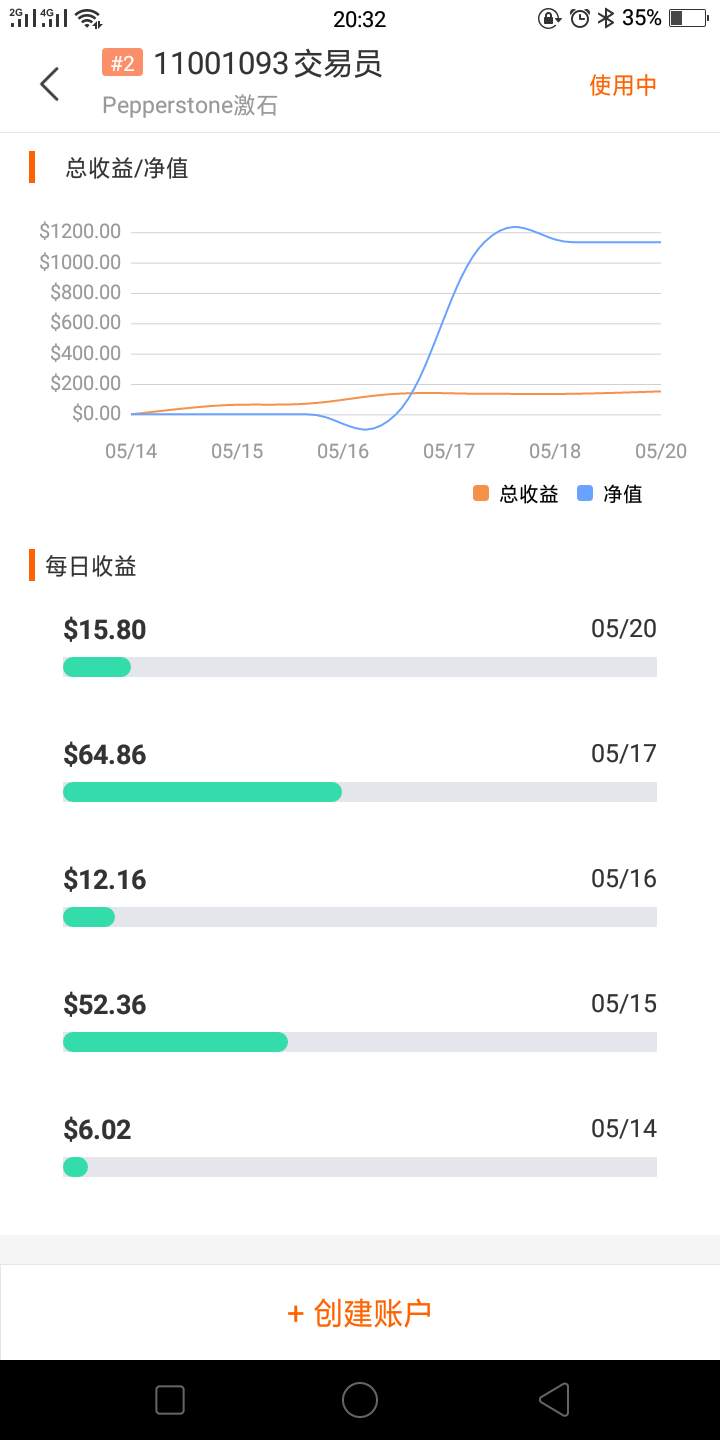Viewport: 720px width, 1440px height.
Task: Toggle the orange 总收益 legend series
Action: tap(515, 493)
